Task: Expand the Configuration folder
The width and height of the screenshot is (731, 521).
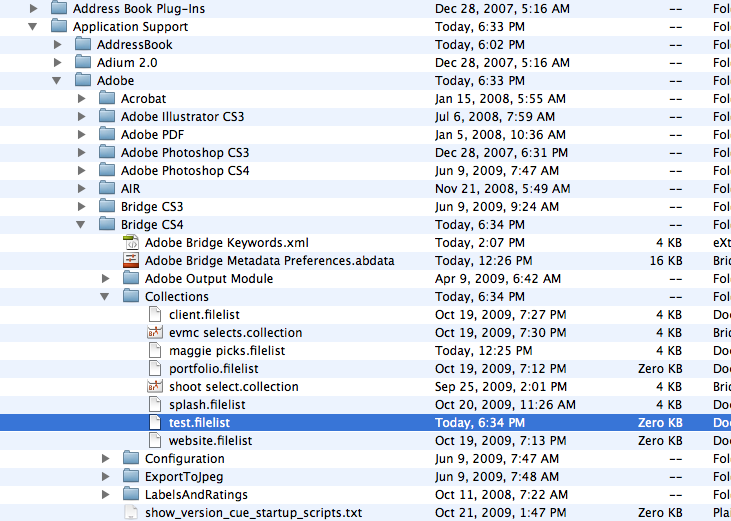Action: [106, 459]
